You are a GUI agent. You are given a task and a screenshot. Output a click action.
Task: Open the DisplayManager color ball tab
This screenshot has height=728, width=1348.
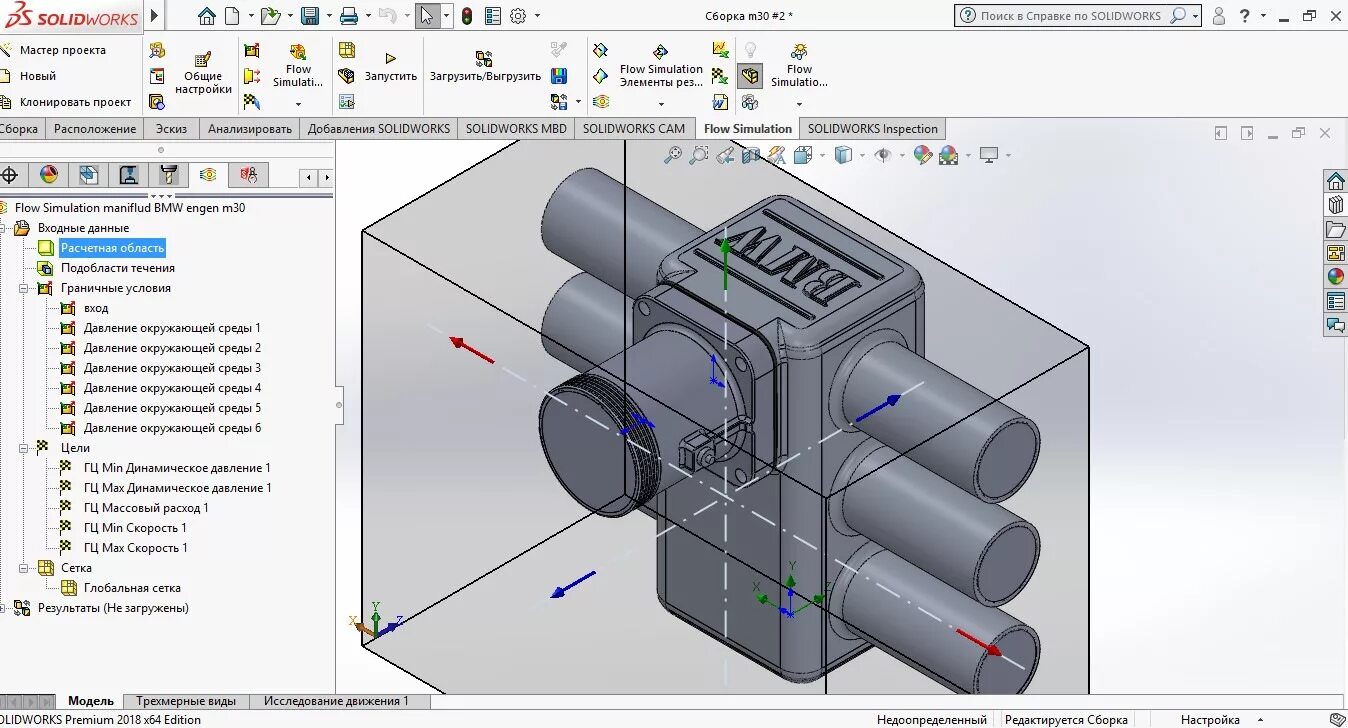pyautogui.click(x=48, y=175)
